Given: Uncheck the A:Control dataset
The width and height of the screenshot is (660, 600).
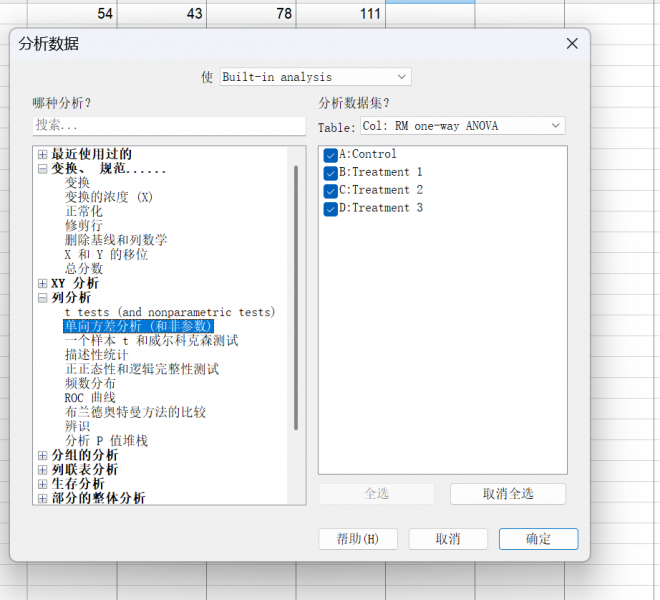Looking at the screenshot, I should [x=330, y=155].
